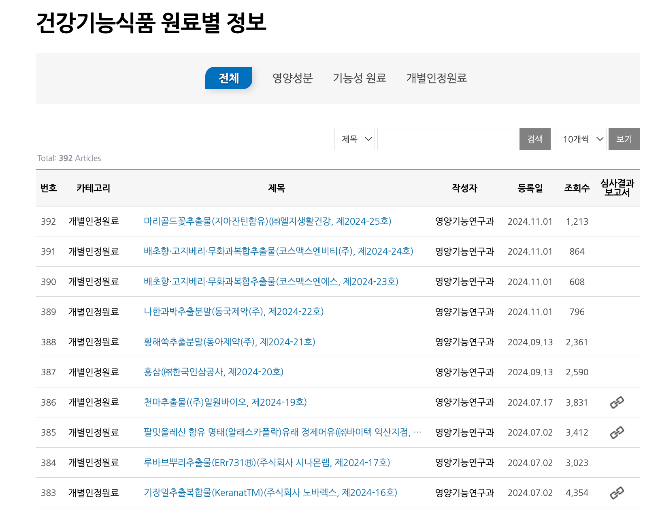
Task: Open article 홍삼 한국인삼공사 제2024-20호
Action: [x=213, y=372]
